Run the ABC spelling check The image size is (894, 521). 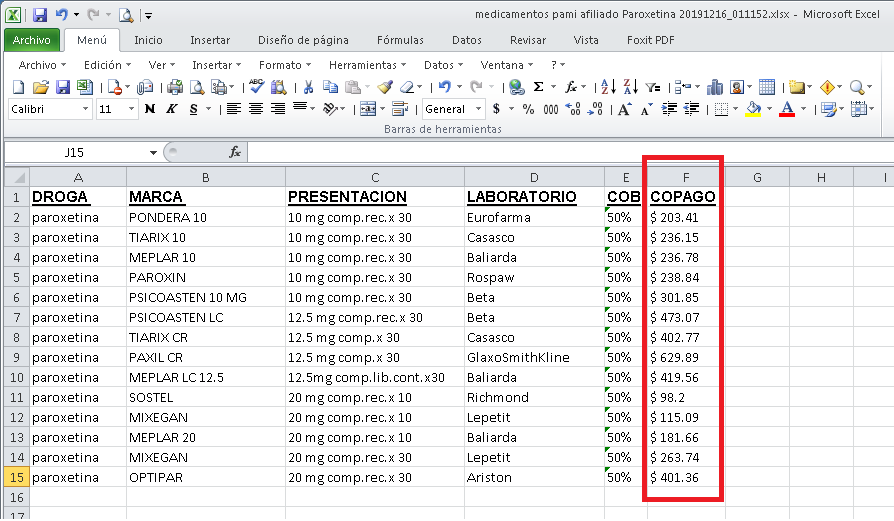(x=257, y=87)
